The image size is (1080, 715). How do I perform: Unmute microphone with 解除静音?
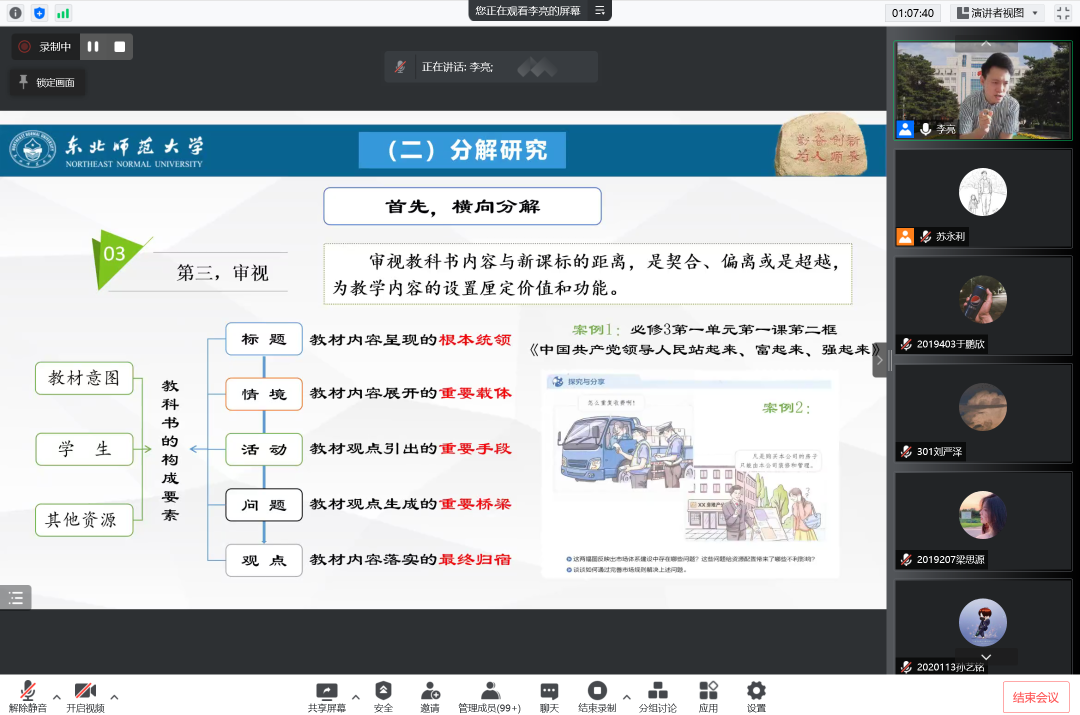[28, 696]
